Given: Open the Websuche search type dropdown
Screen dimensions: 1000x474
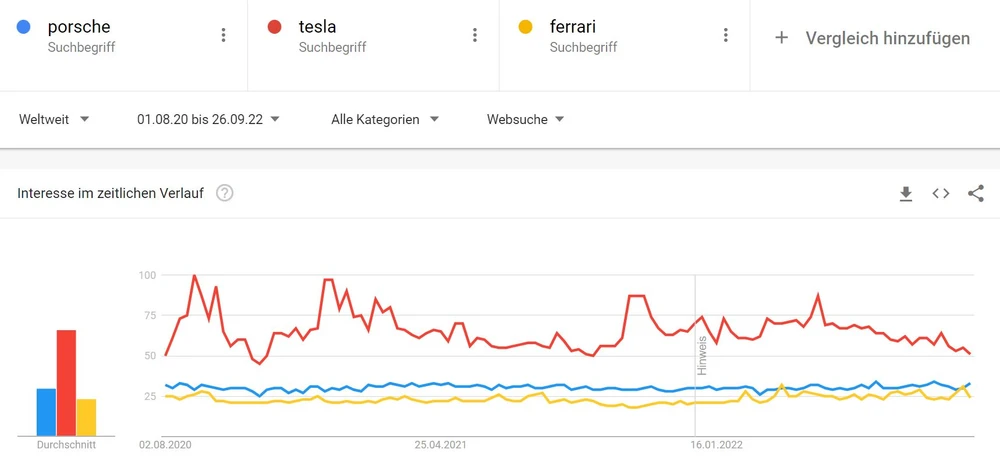Looking at the screenshot, I should tap(525, 120).
